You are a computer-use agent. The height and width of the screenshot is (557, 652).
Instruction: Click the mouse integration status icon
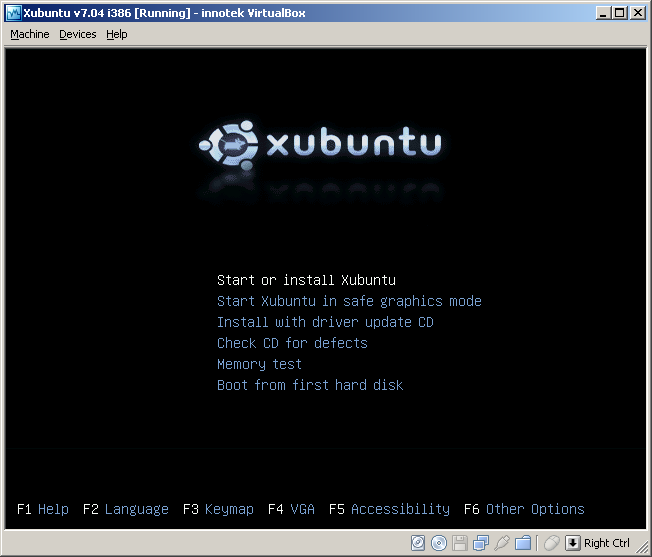[x=552, y=543]
